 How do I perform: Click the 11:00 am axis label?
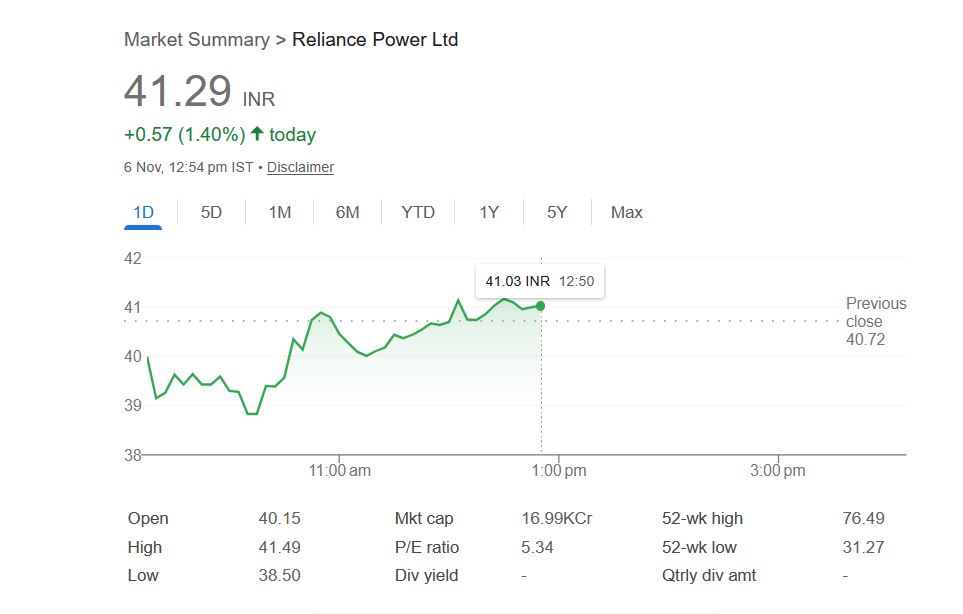(340, 470)
